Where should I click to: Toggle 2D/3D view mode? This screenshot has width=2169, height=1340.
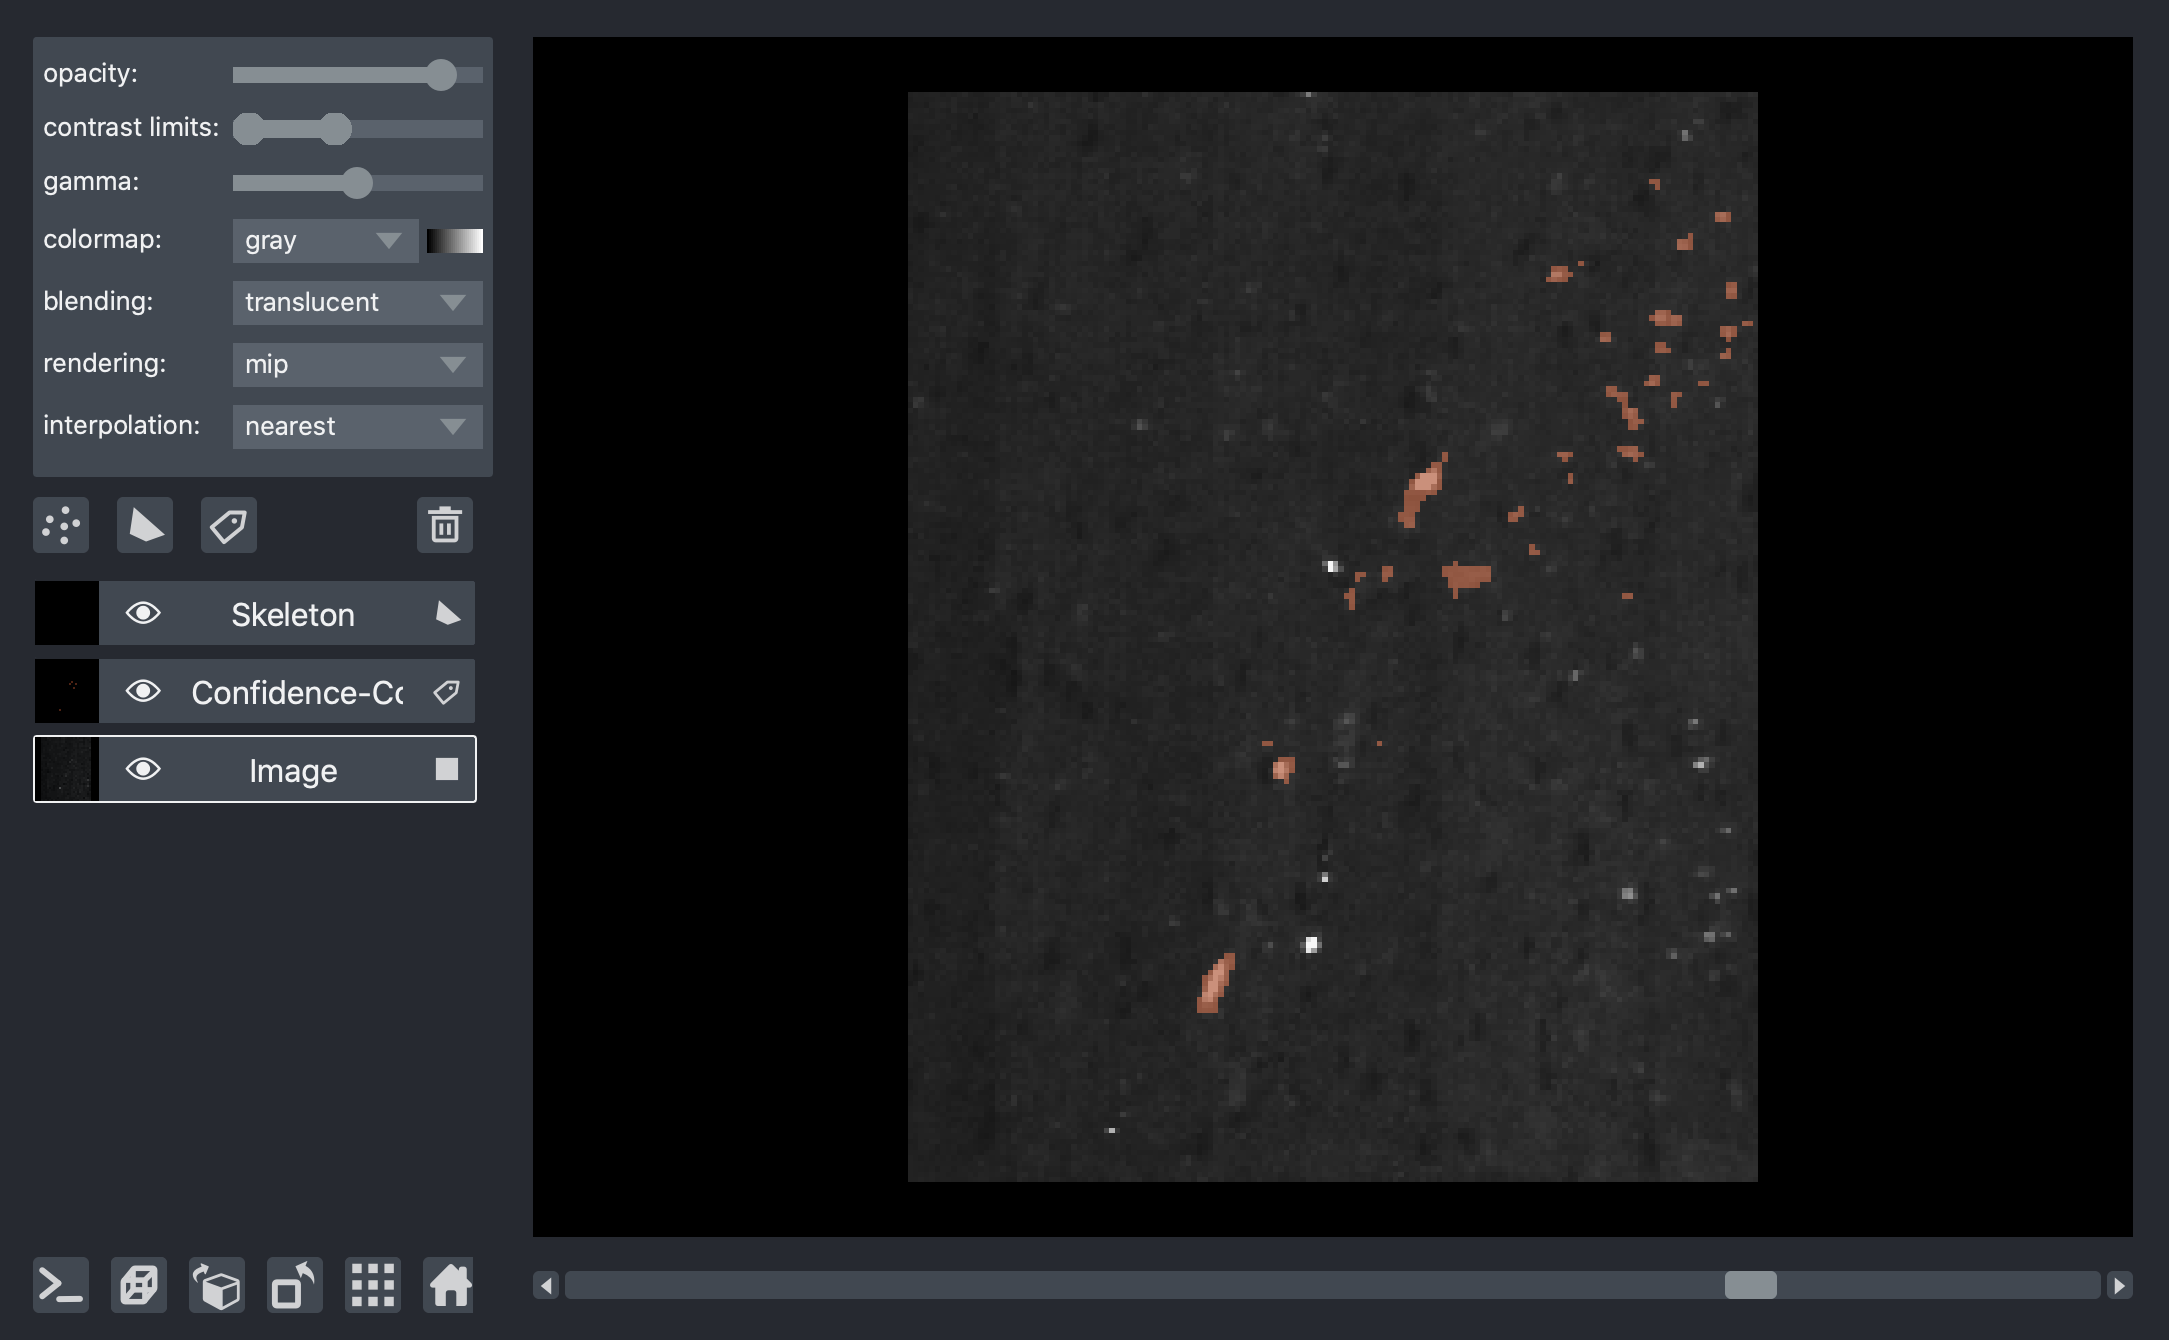click(139, 1285)
